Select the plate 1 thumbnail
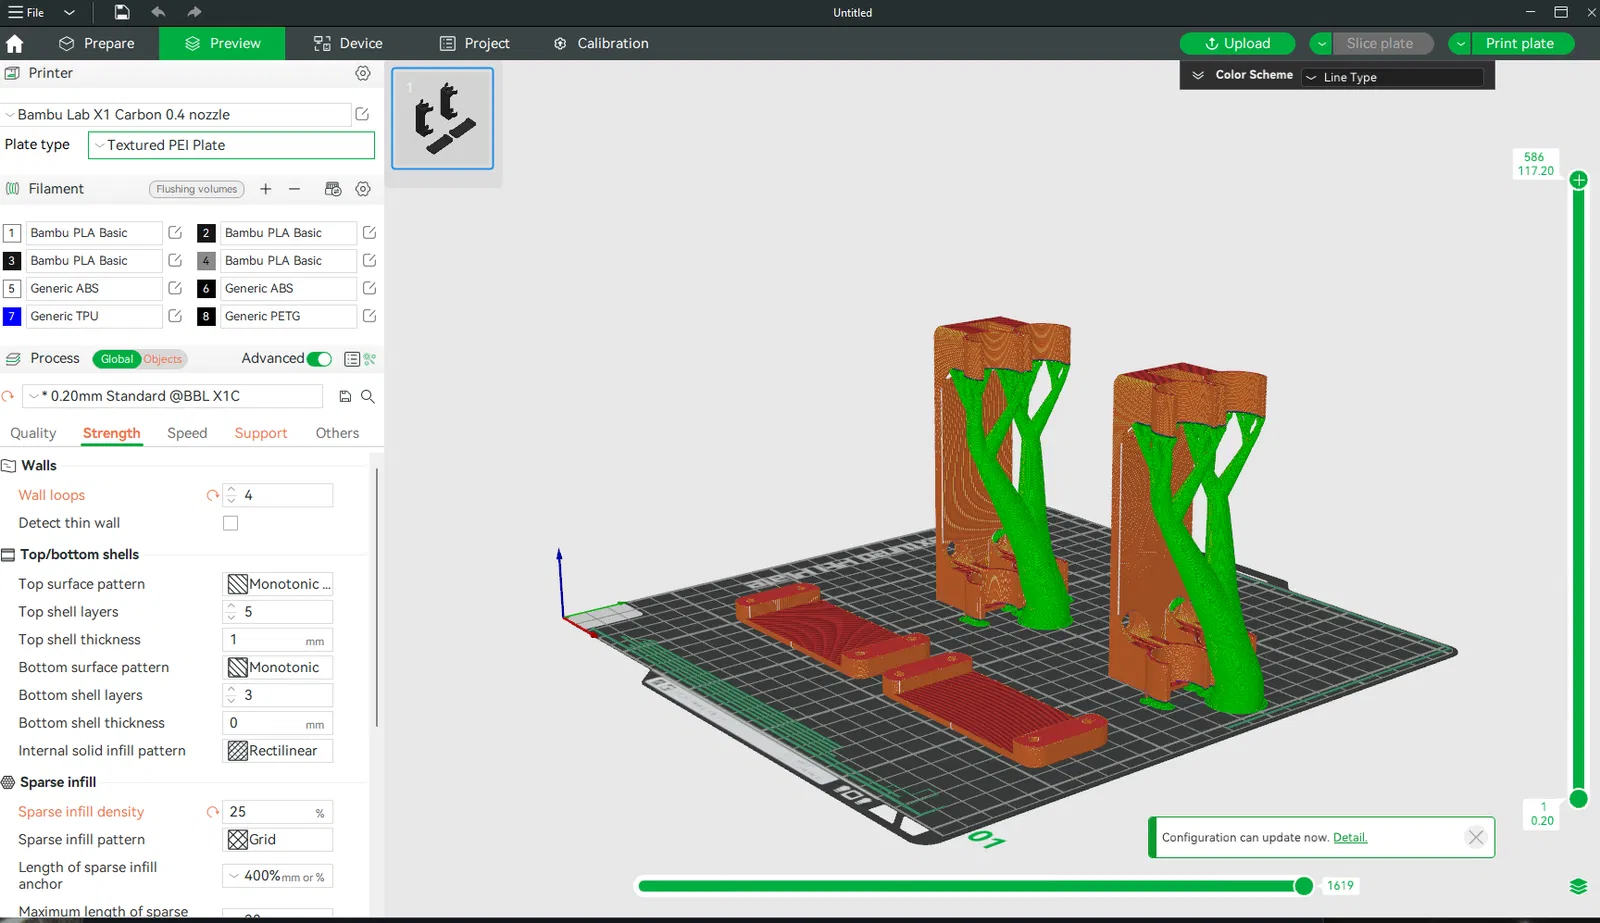Image resolution: width=1600 pixels, height=923 pixels. (x=442, y=118)
